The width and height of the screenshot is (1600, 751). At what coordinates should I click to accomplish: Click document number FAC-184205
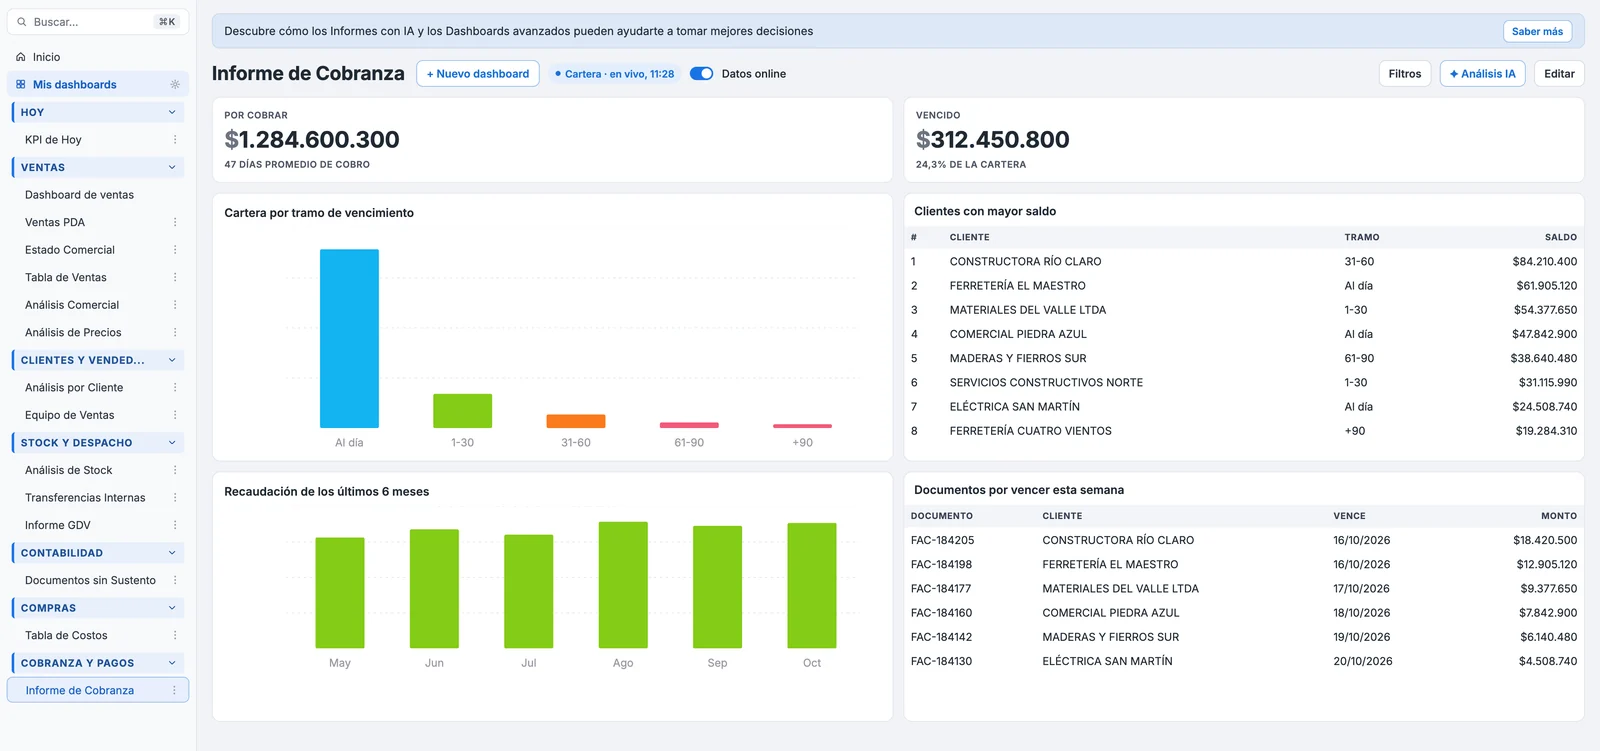pyautogui.click(x=942, y=540)
